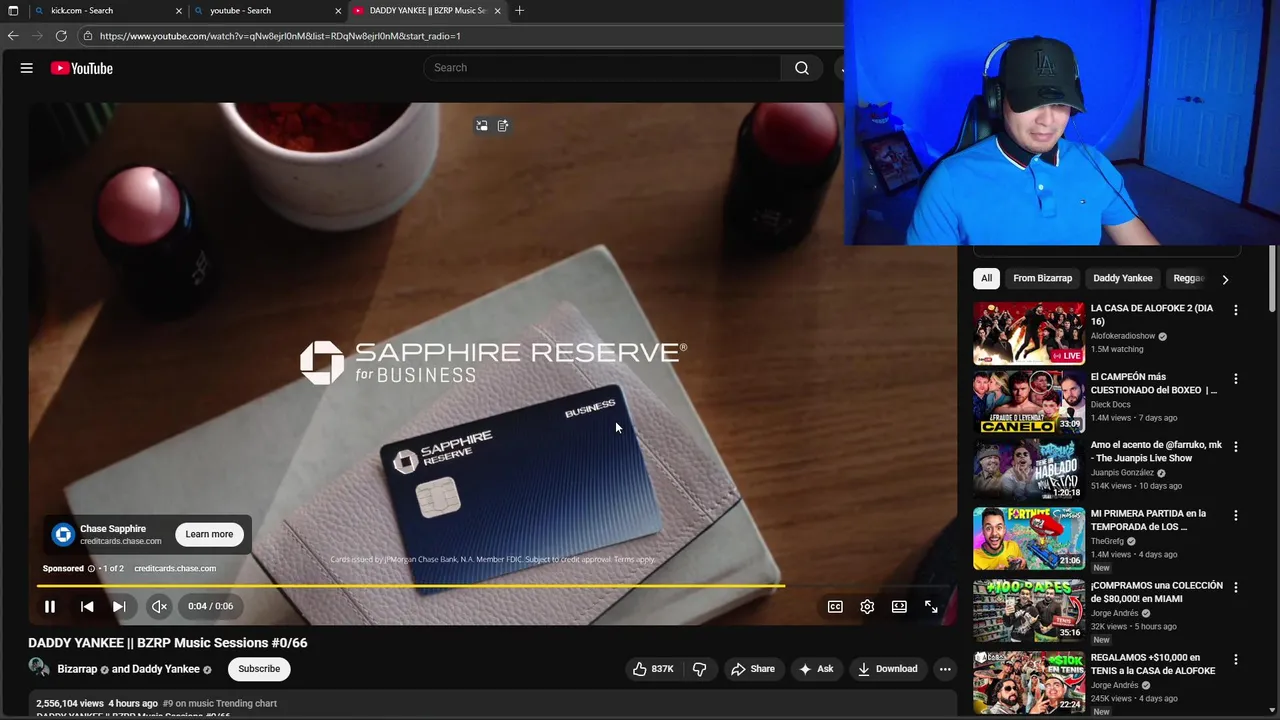
Task: Open the Ask feature
Action: click(816, 669)
